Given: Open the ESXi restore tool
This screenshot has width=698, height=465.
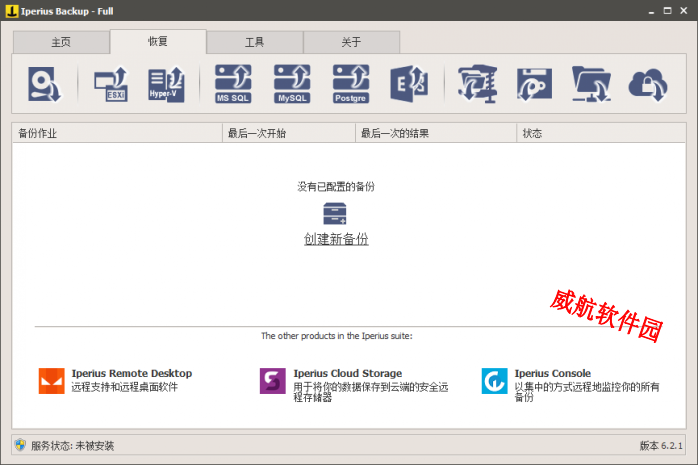Looking at the screenshot, I should click(x=110, y=84).
